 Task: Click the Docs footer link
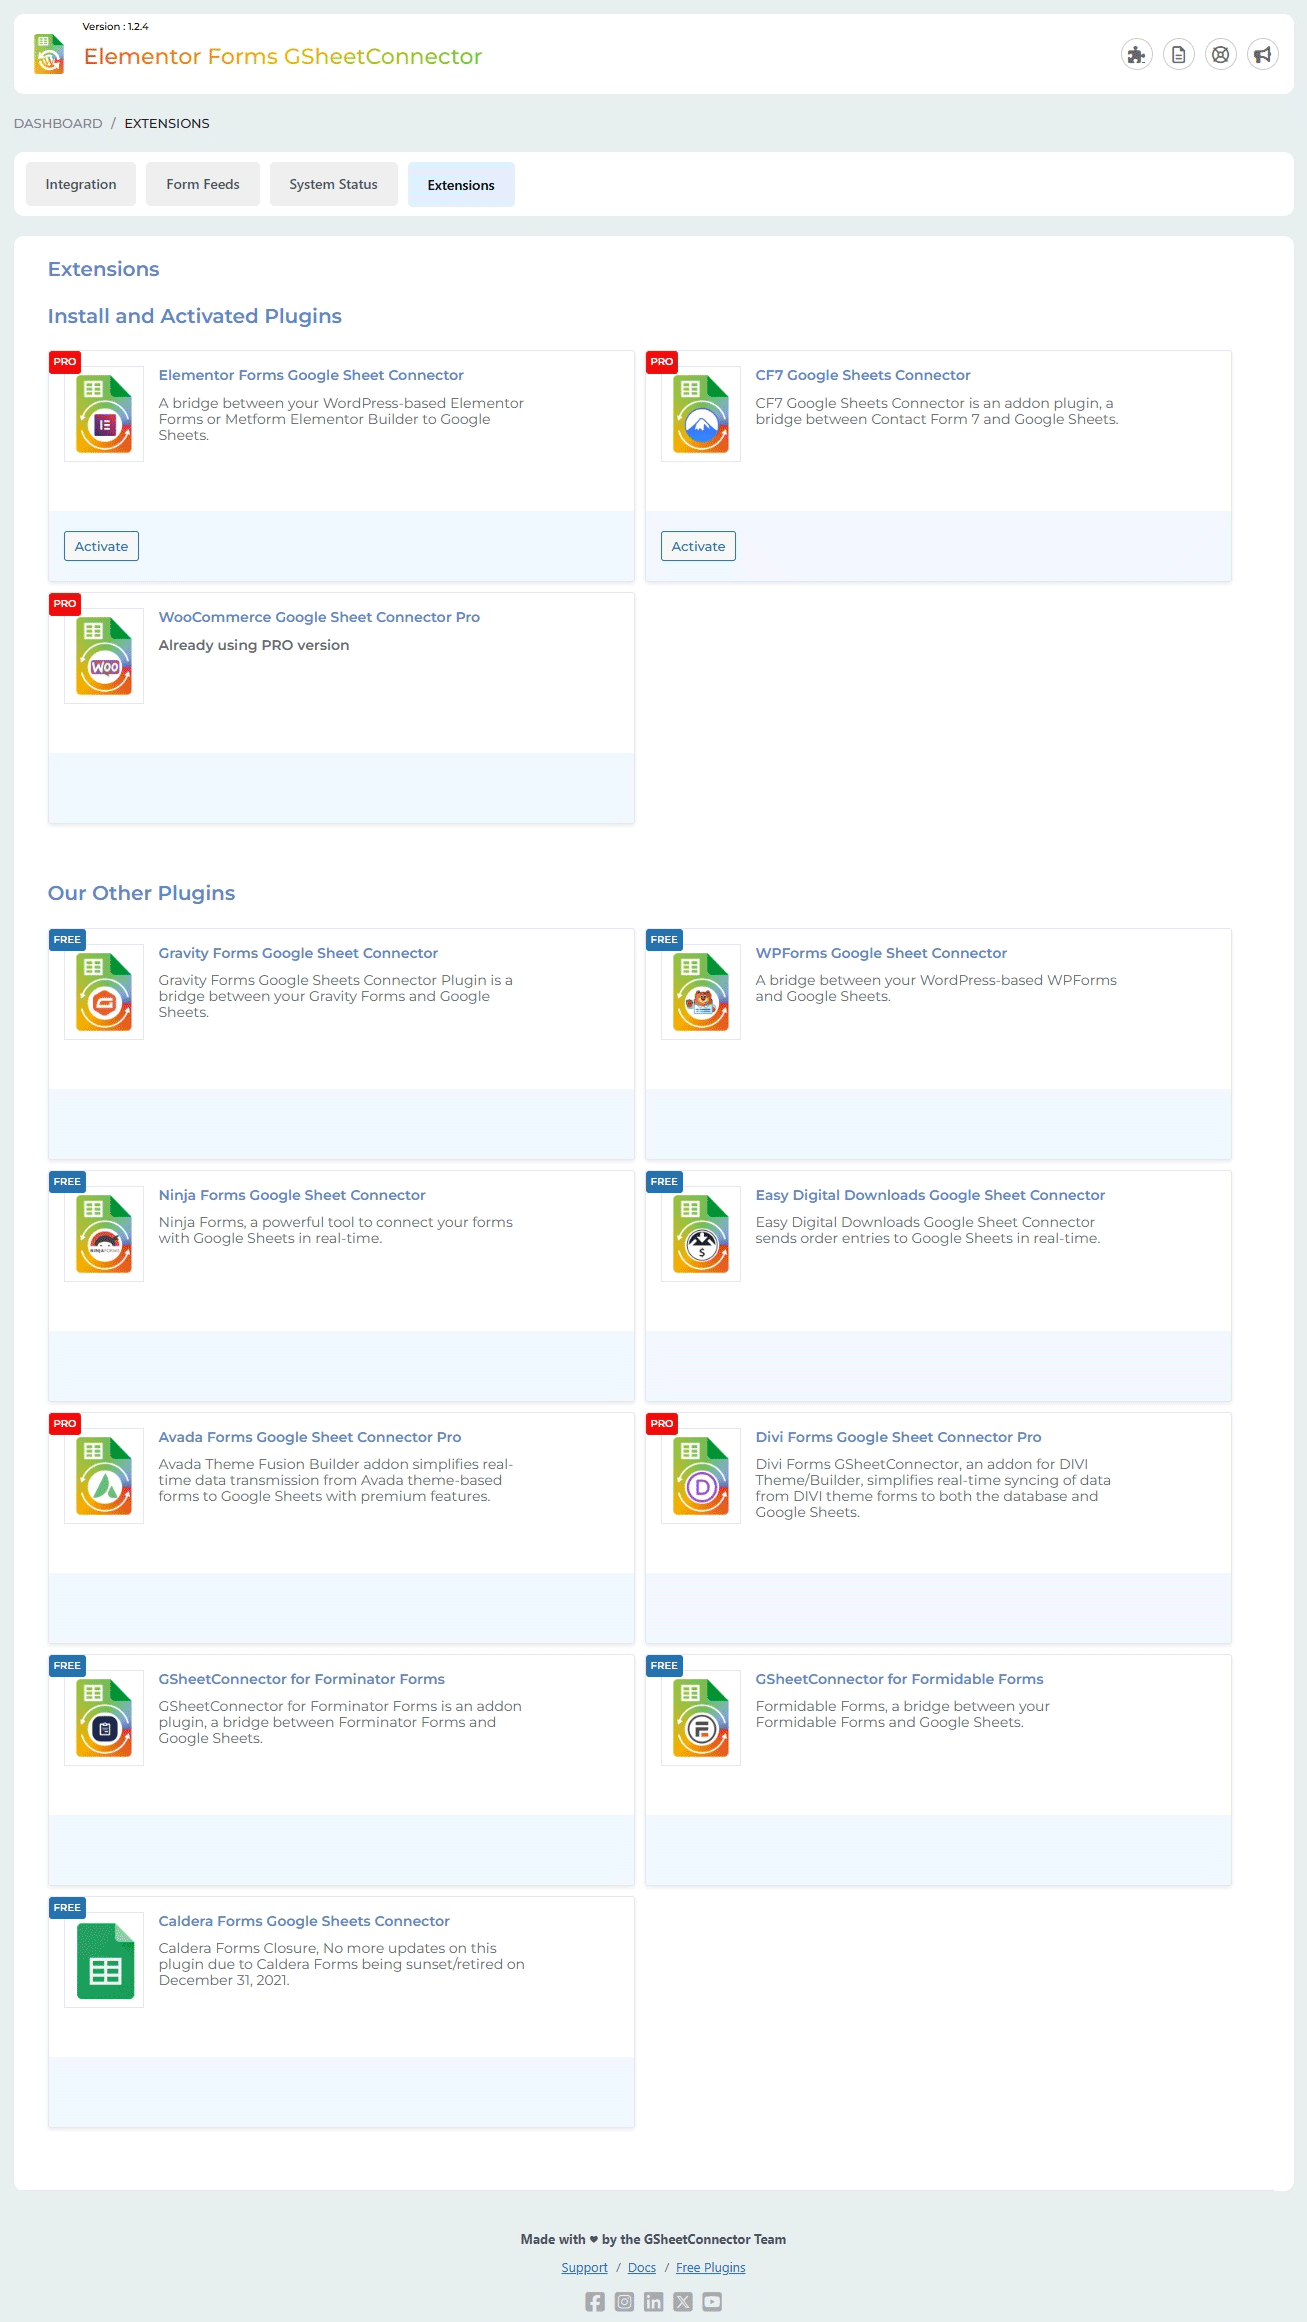[x=642, y=2267]
